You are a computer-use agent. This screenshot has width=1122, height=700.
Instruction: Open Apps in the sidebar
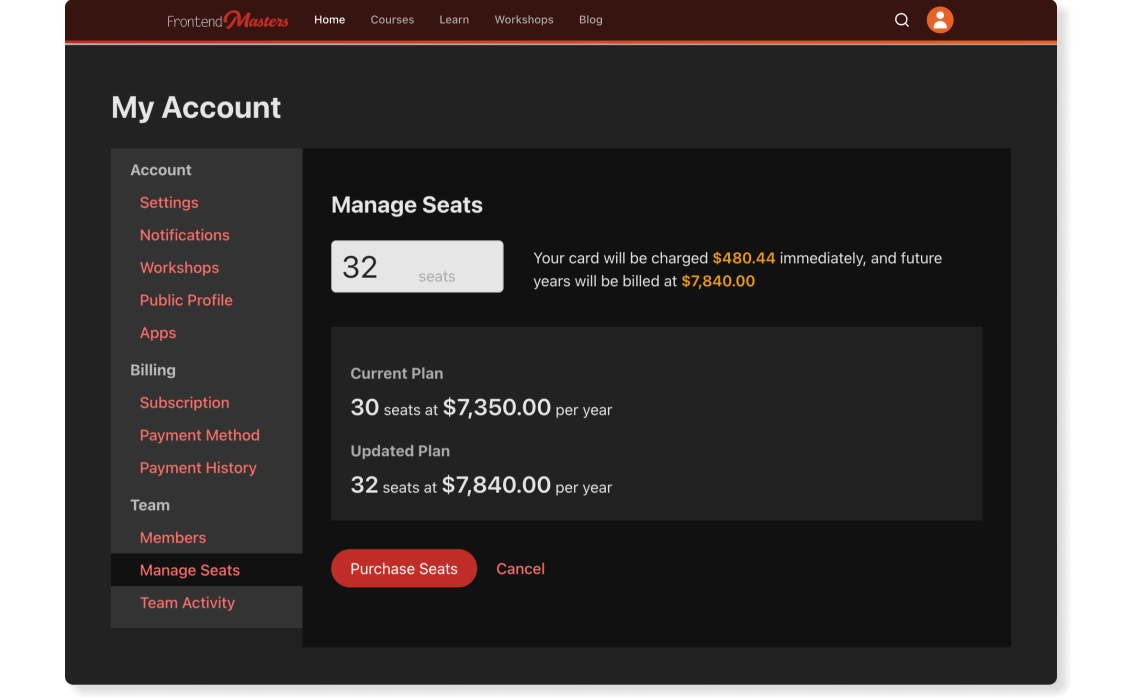click(158, 333)
